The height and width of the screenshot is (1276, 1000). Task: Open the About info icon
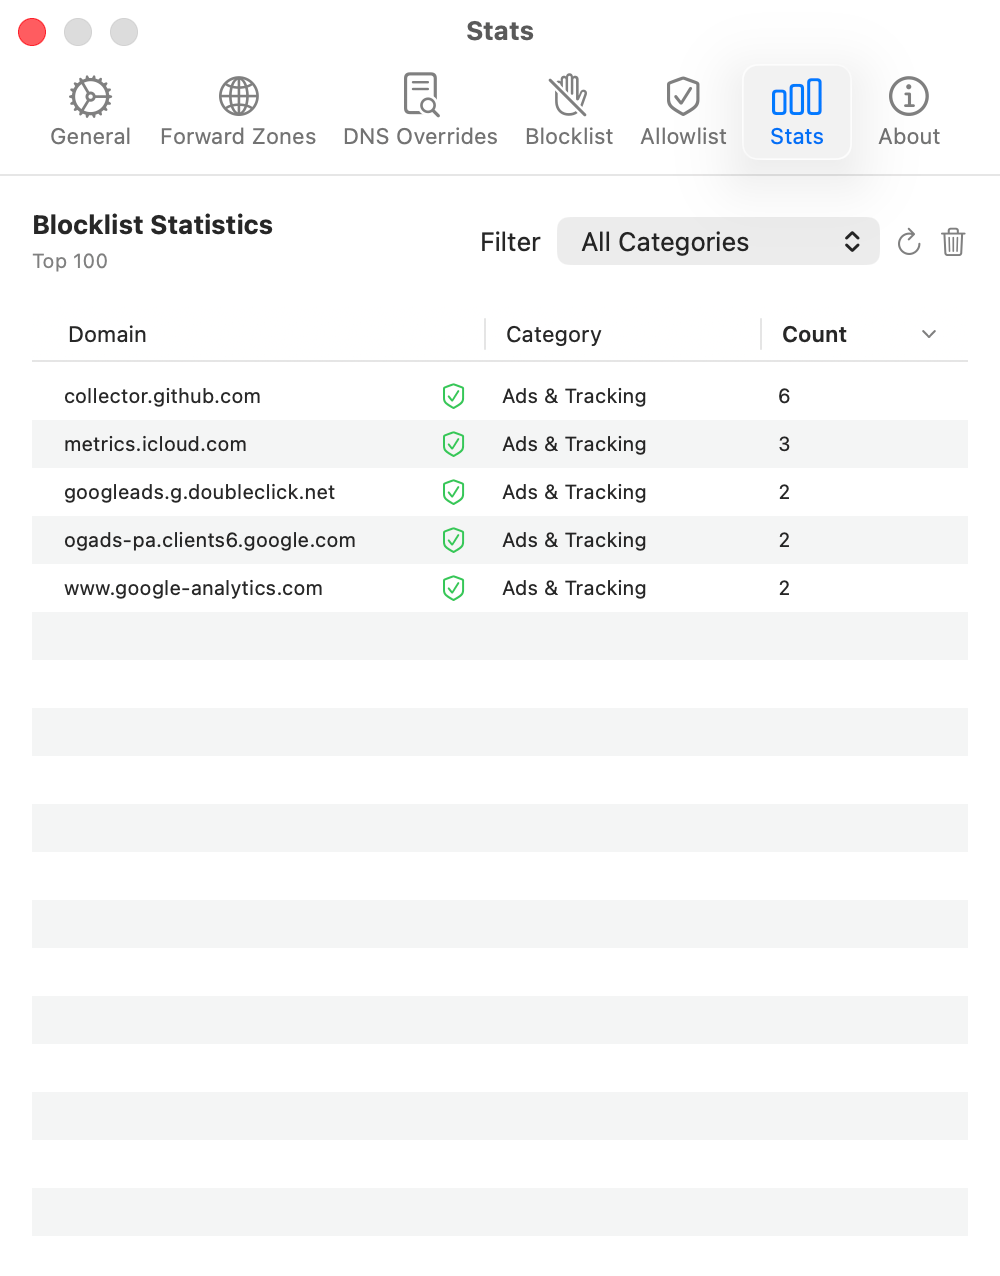tap(908, 96)
